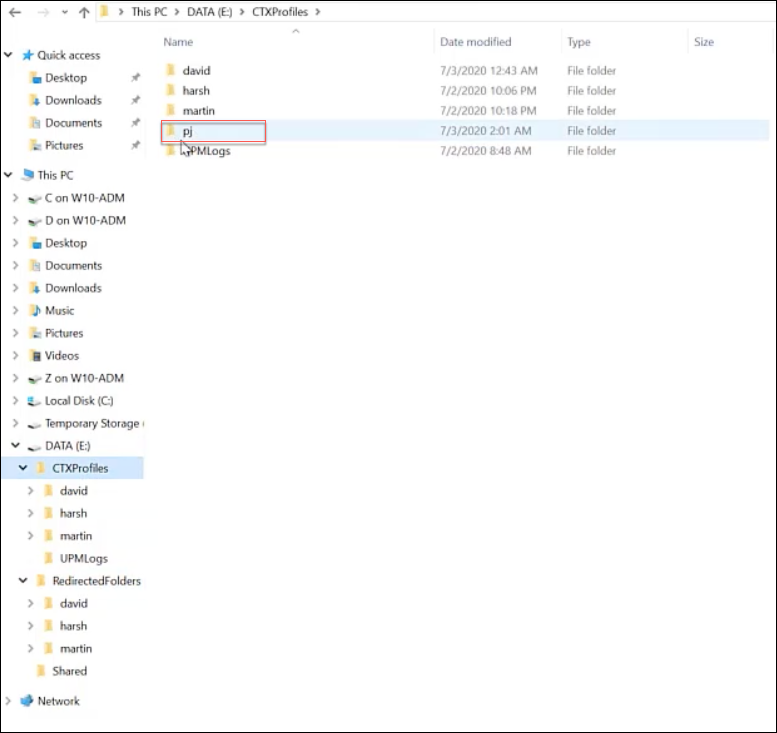Expand Downloads under This PC
Image resolution: width=777 pixels, height=733 pixels.
coord(15,288)
